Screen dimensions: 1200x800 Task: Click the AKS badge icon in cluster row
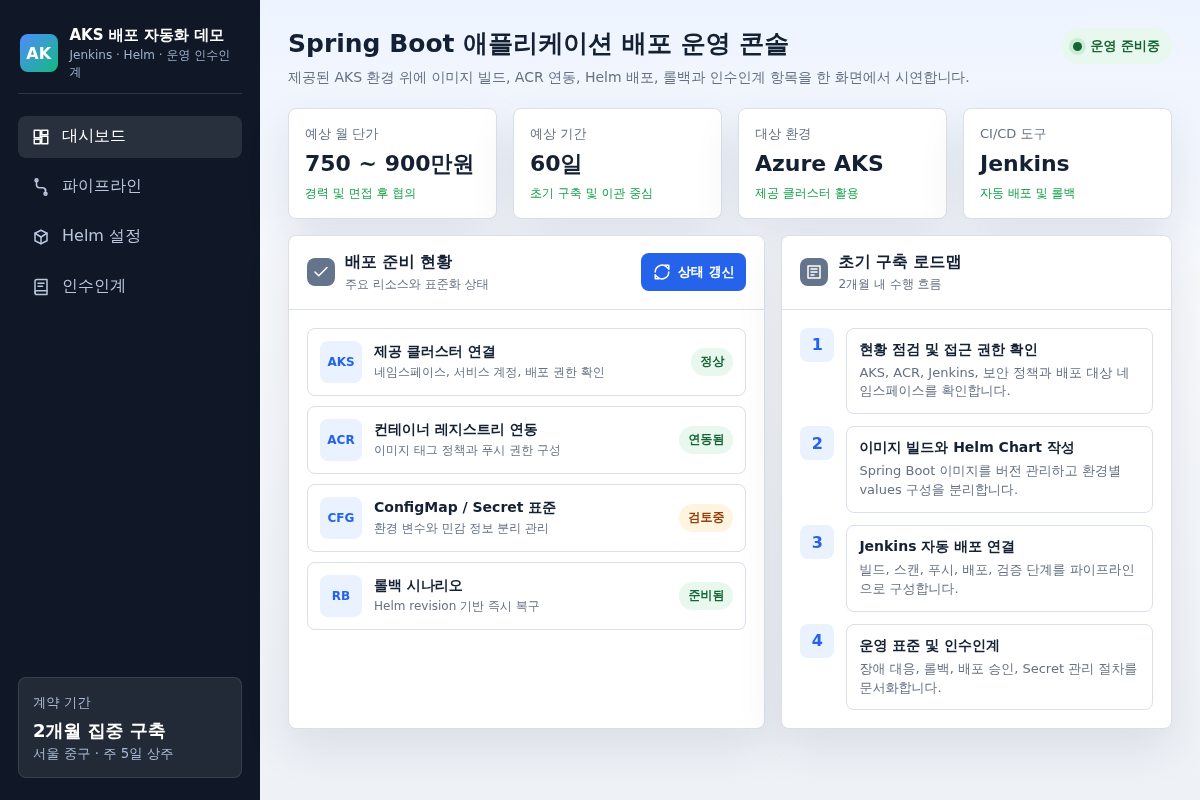point(341,362)
